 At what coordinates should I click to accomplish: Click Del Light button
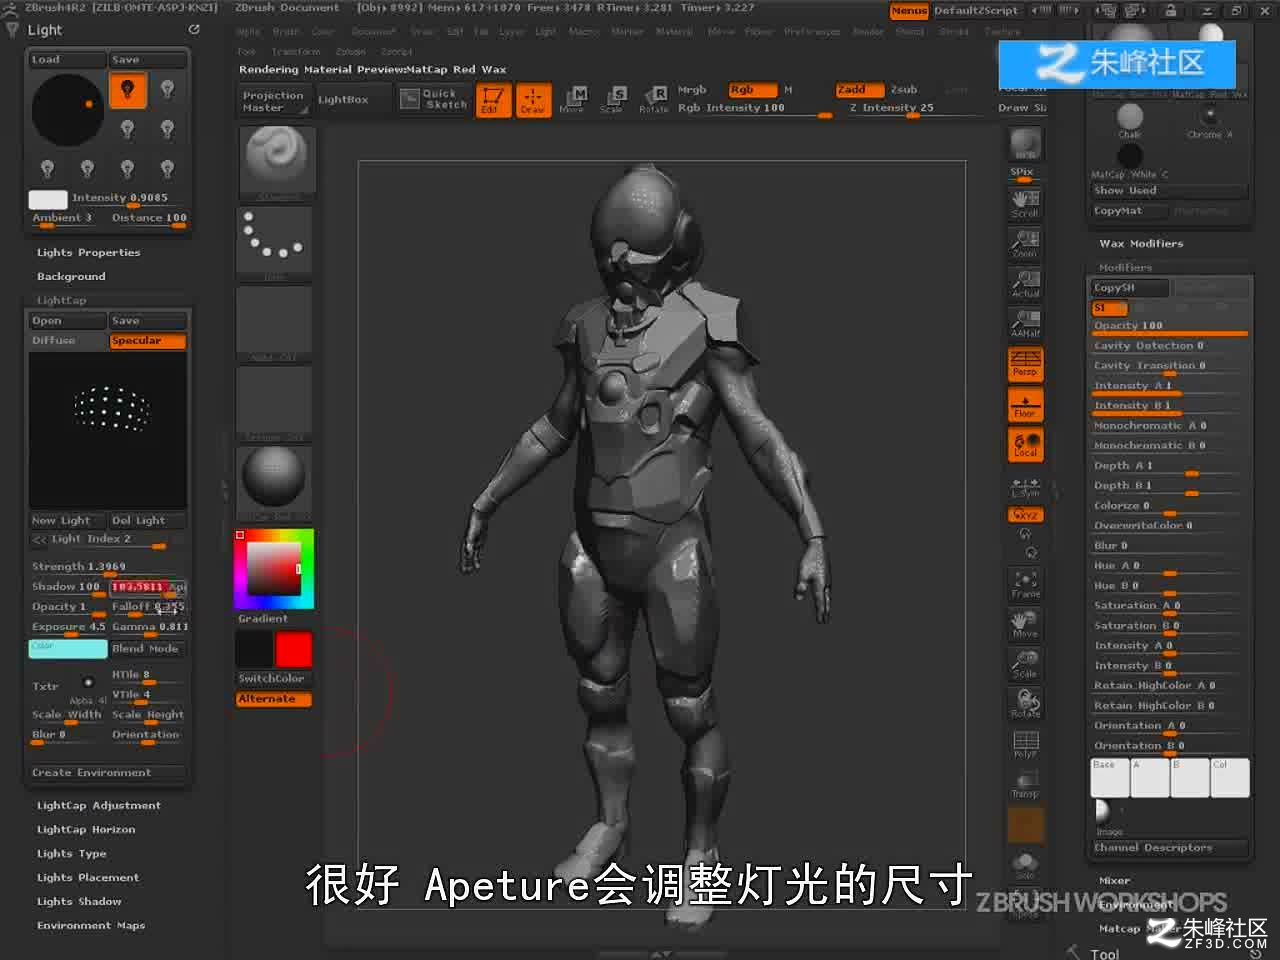[x=147, y=521]
